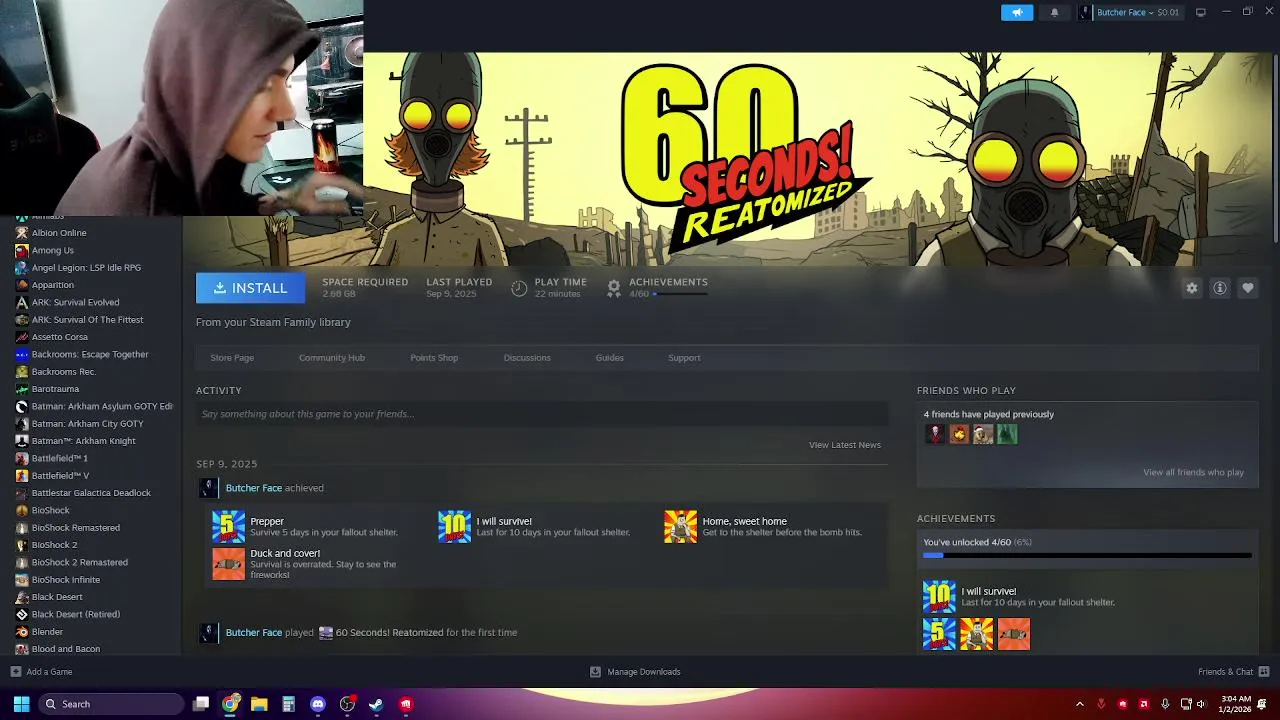Select Battlestar Galactica Deadlock
This screenshot has height=720, width=1280.
91,493
